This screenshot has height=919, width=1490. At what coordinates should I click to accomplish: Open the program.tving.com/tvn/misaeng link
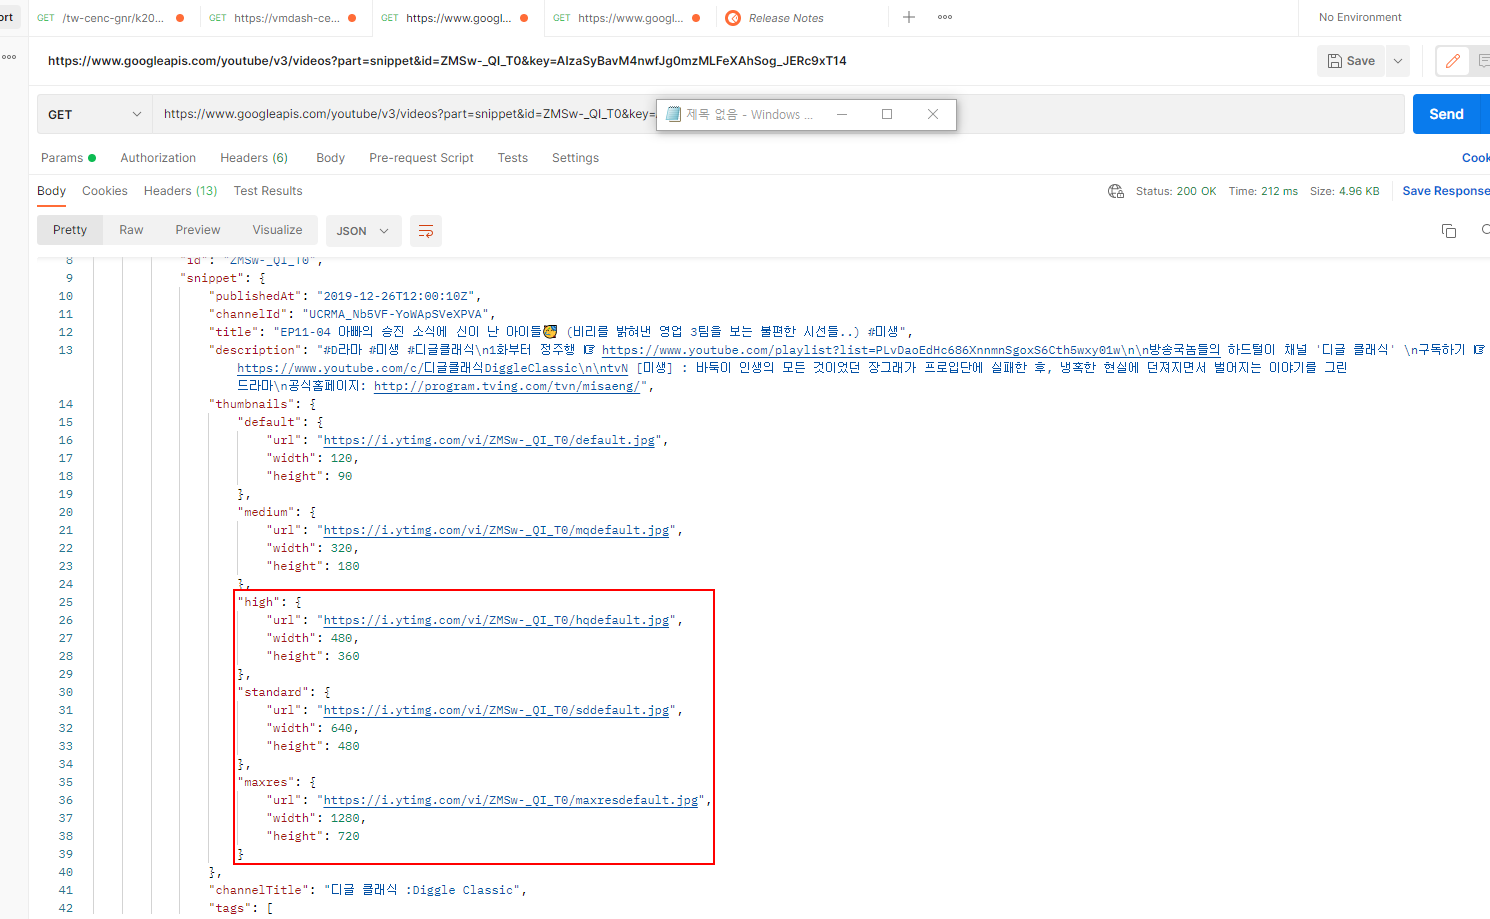tap(507, 386)
